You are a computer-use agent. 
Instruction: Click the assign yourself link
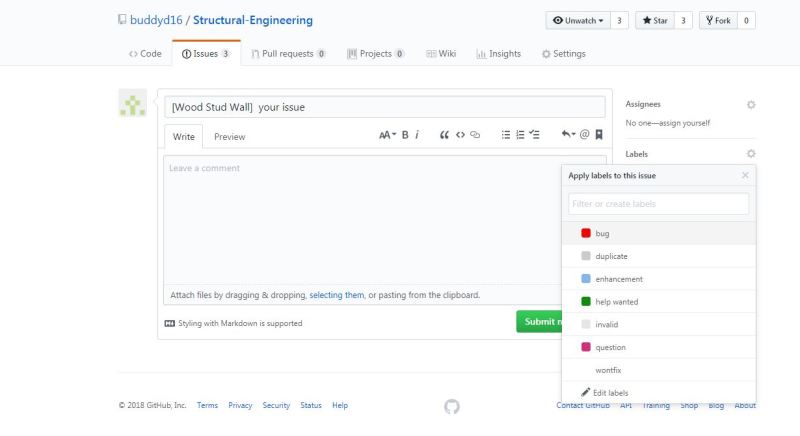[x=684, y=123]
